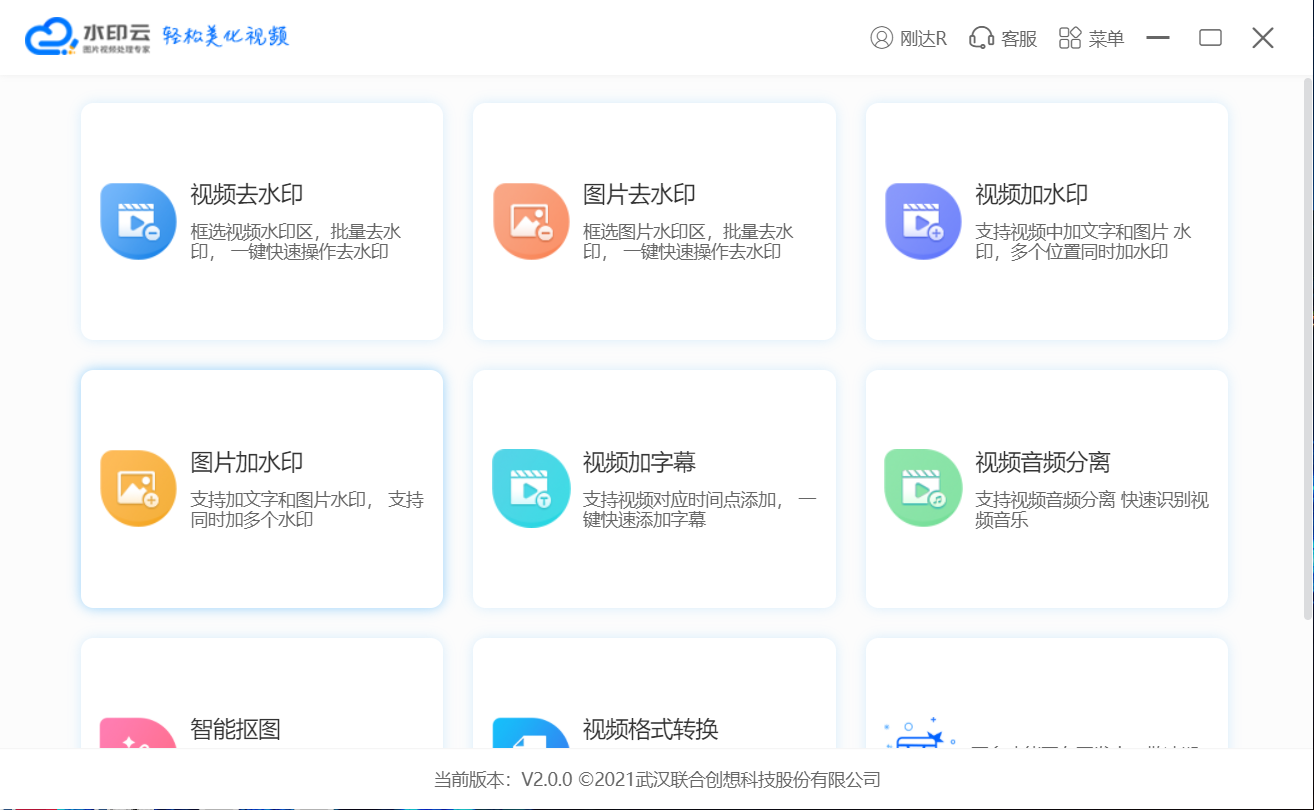Click the blue 视频格式转换 icon
This screenshot has width=1314, height=810.
pos(531,733)
